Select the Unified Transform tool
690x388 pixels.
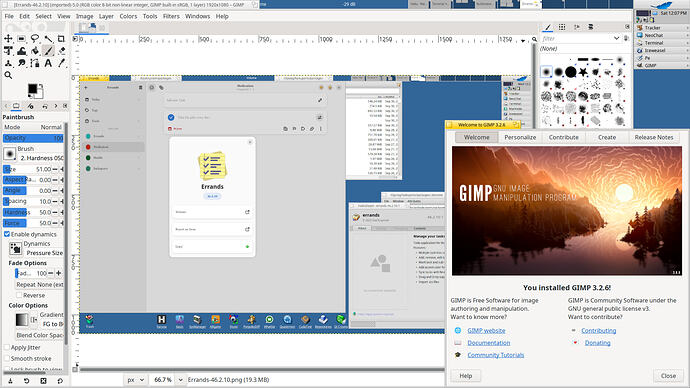tap(8, 51)
